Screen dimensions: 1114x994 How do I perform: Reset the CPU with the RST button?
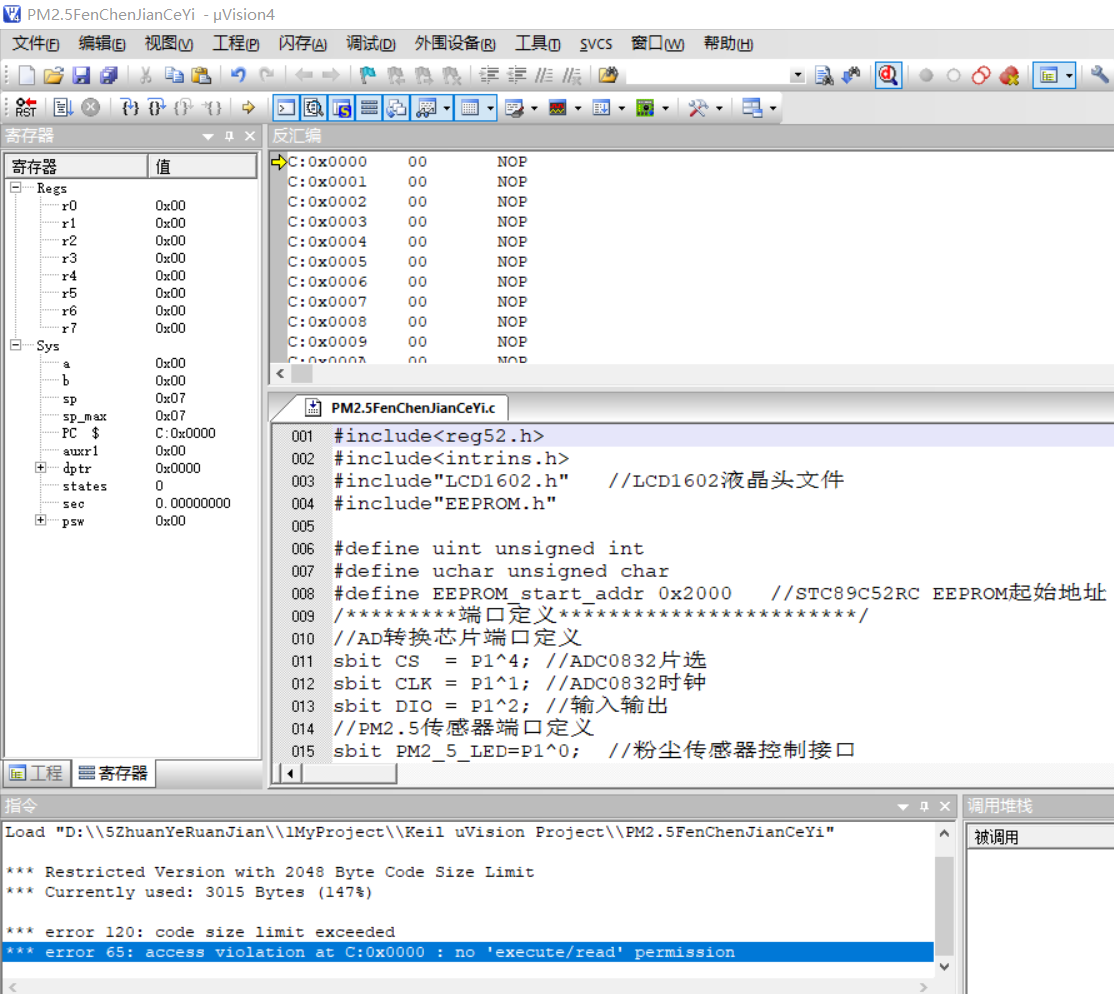pyautogui.click(x=26, y=108)
